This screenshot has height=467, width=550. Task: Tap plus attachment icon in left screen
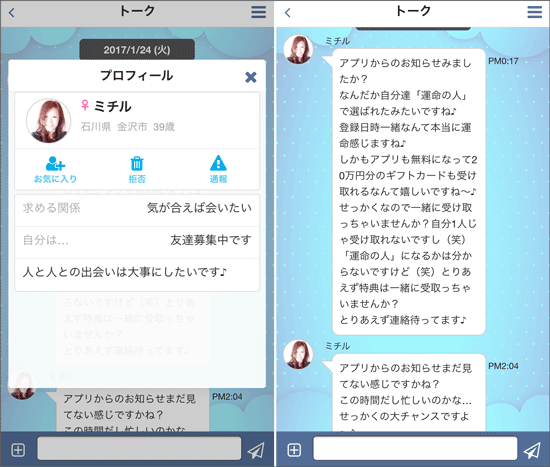click(18, 449)
